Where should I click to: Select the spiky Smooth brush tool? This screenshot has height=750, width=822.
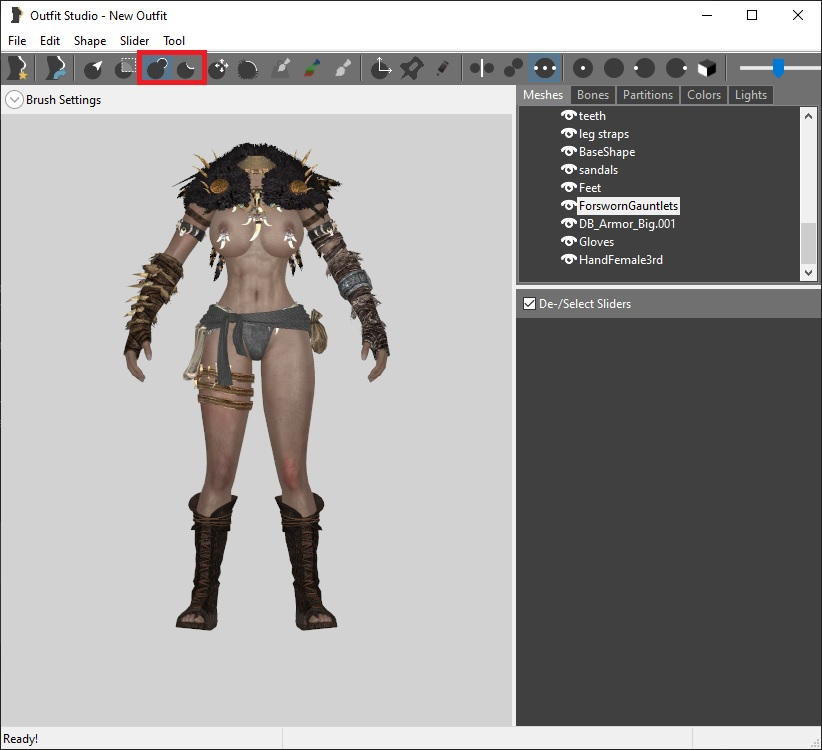coord(248,69)
